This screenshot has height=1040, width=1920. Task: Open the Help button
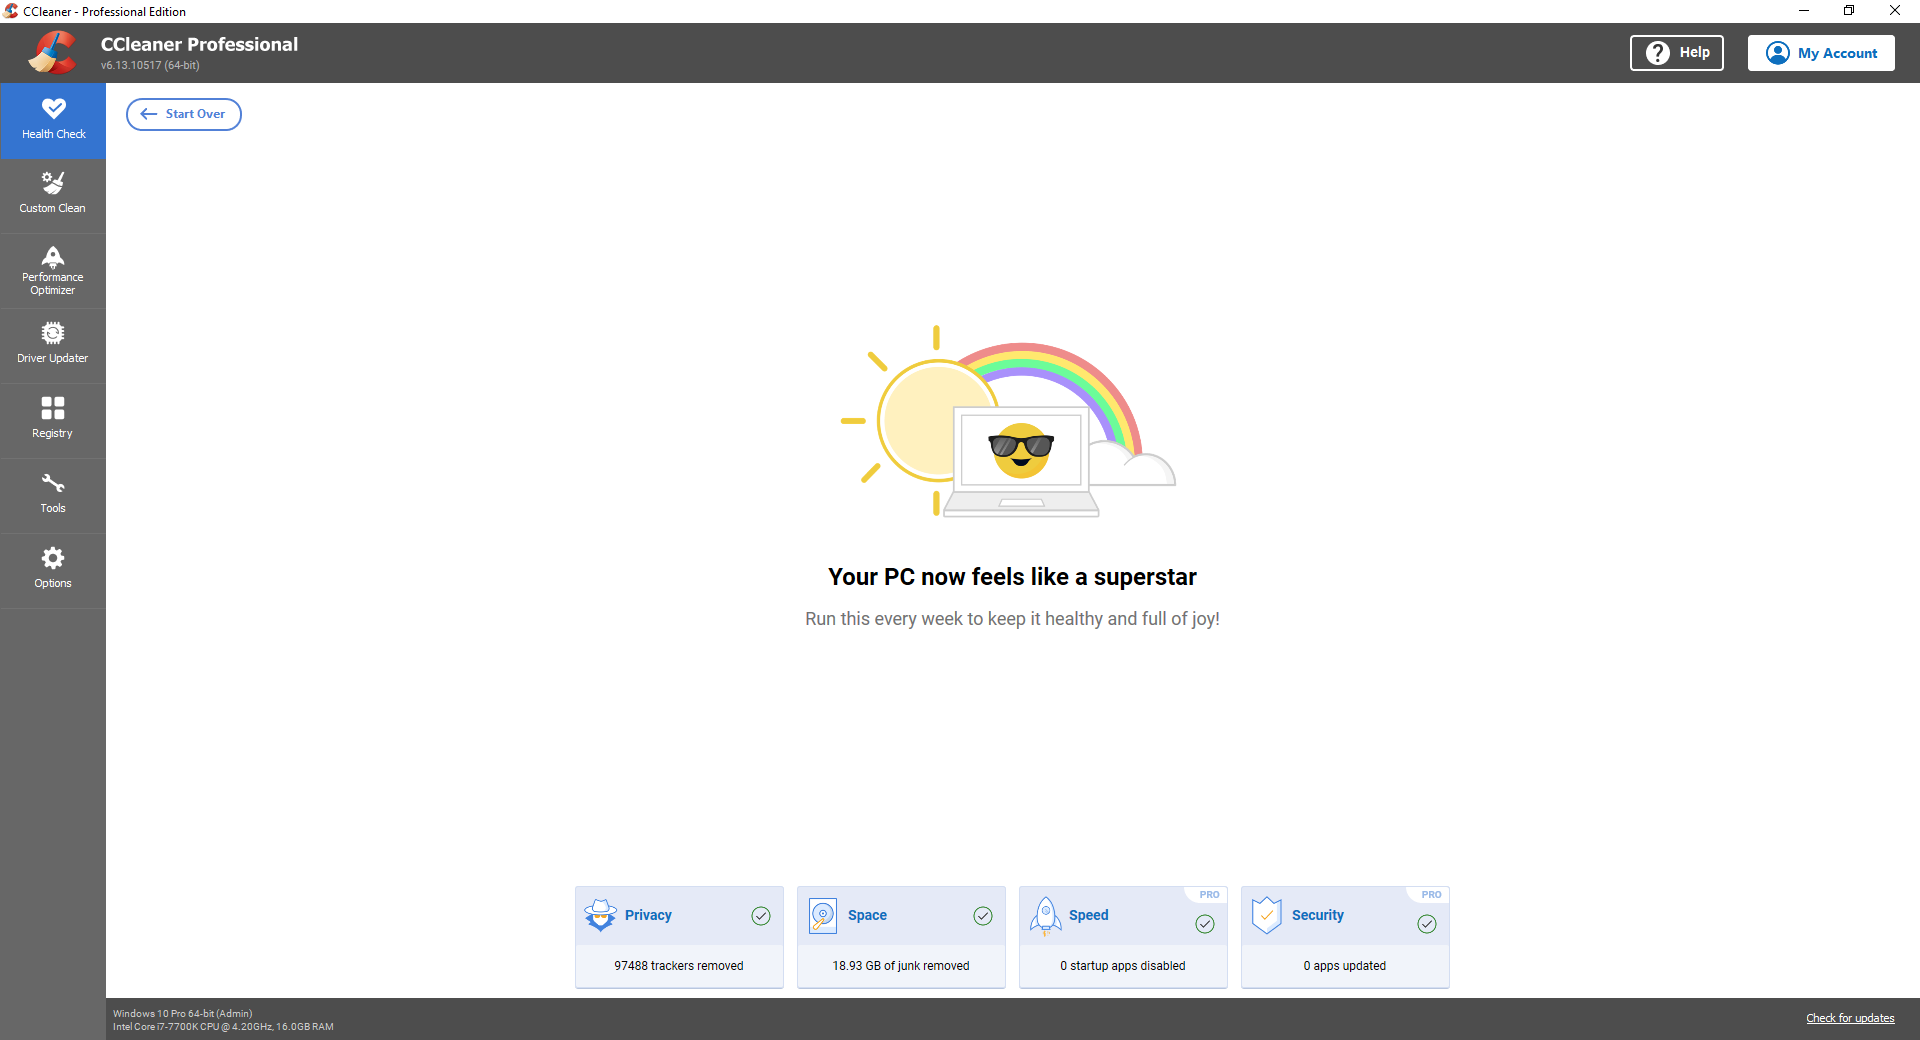(x=1677, y=53)
